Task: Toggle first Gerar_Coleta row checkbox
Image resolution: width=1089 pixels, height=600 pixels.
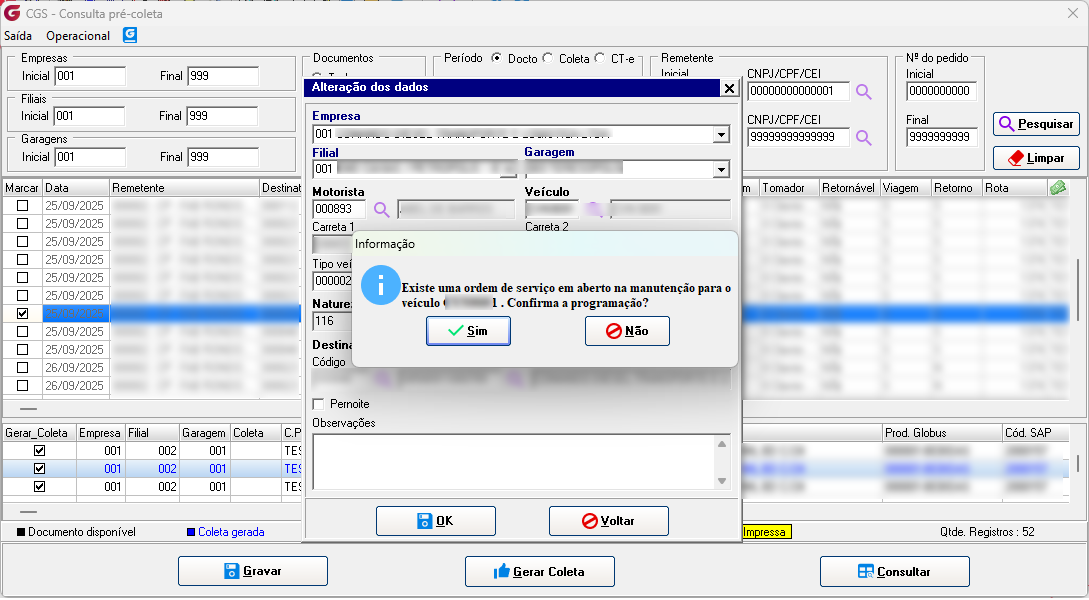Action: [x=40, y=451]
